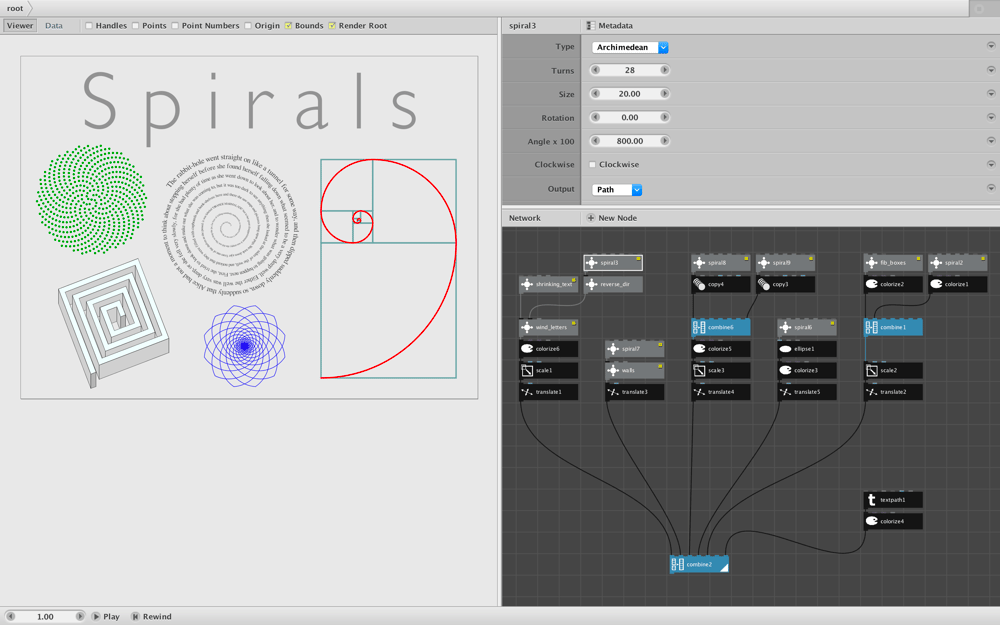1000x625 pixels.
Task: Decrease the Size value with left arrow
Action: click(x=595, y=94)
